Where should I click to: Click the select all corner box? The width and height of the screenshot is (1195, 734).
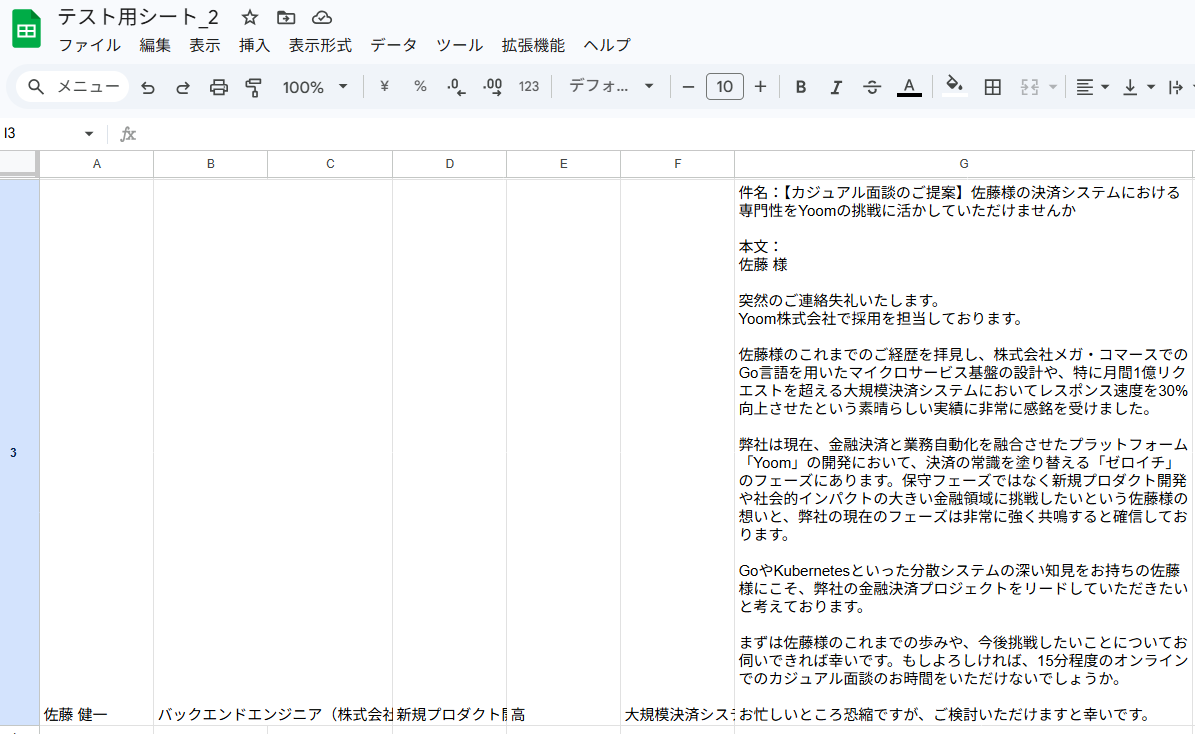point(18,163)
